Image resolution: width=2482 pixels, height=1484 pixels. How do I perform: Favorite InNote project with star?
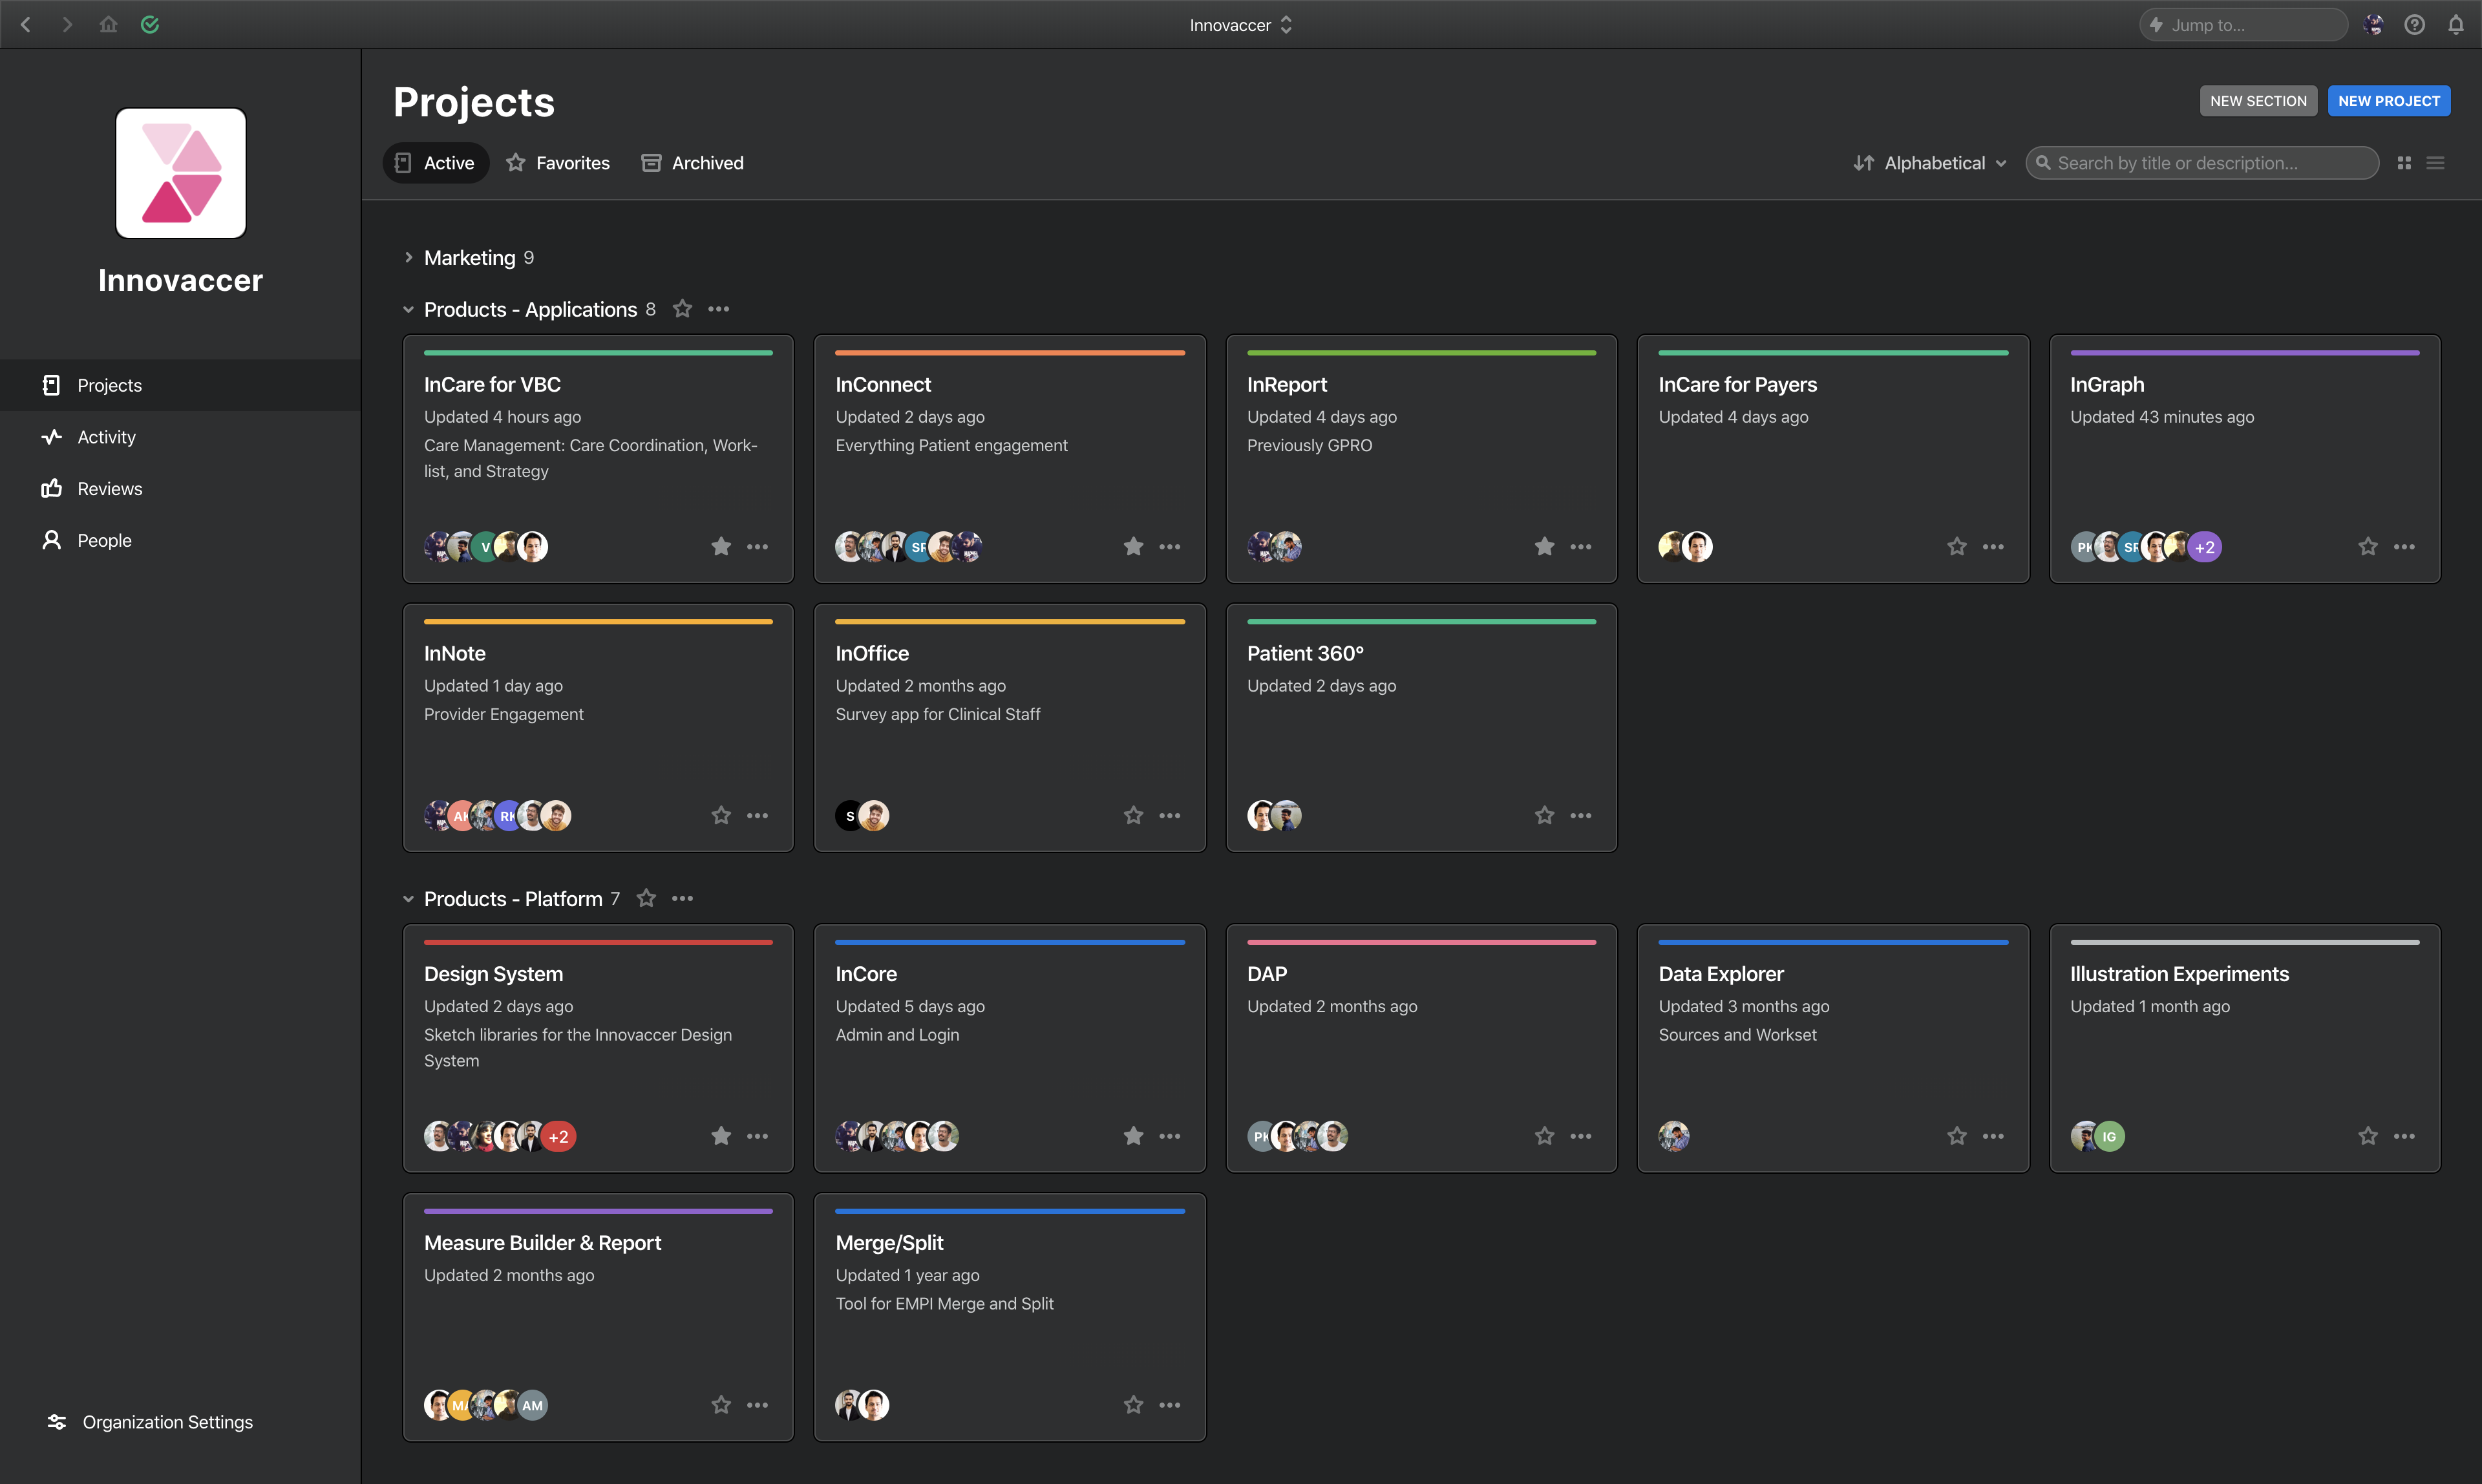(x=721, y=815)
